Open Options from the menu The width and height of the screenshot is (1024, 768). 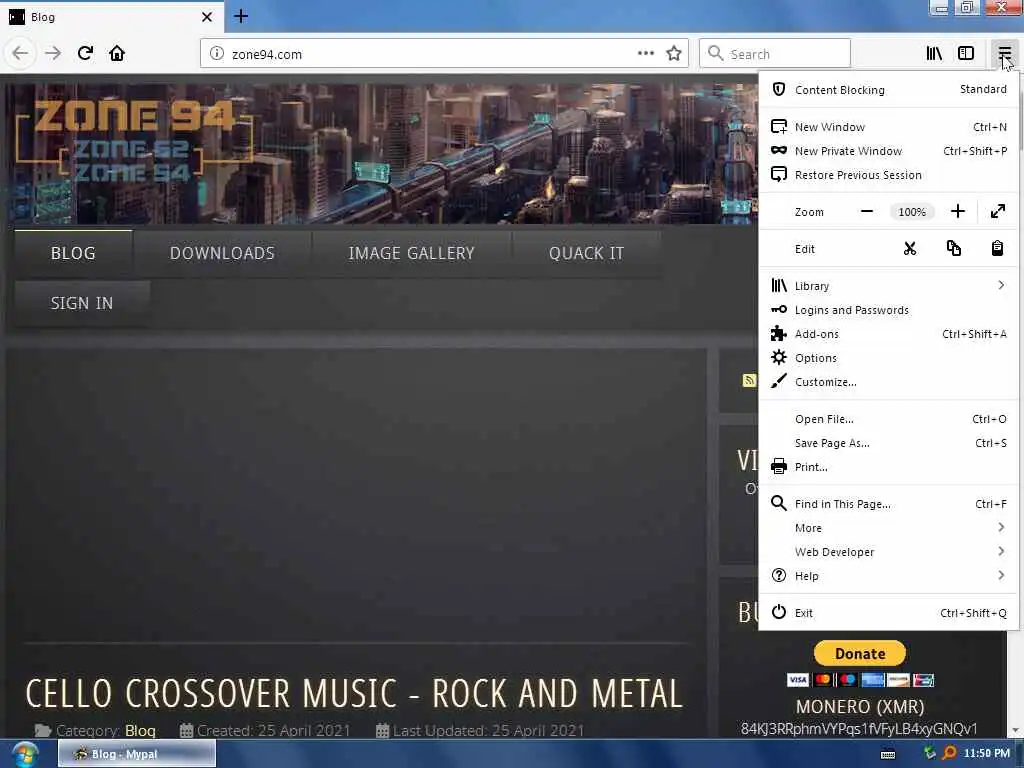[x=889, y=358]
